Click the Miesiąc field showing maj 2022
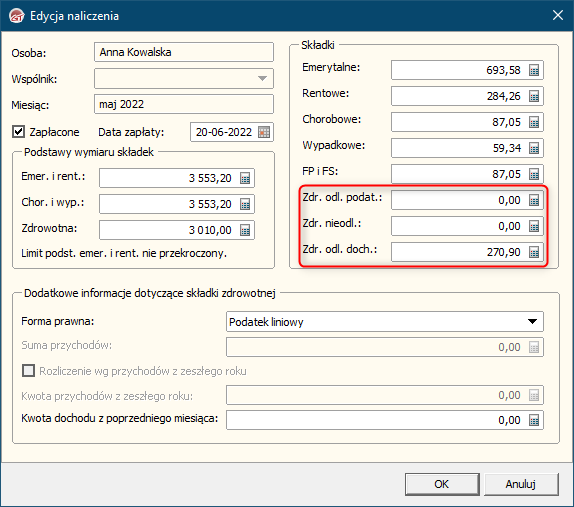Image resolution: width=574 pixels, height=507 pixels. pos(184,104)
